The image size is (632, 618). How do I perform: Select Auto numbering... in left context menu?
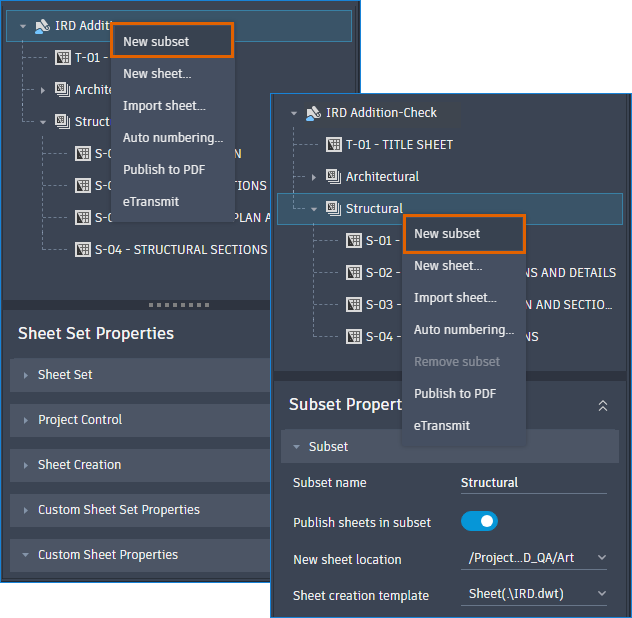(173, 138)
